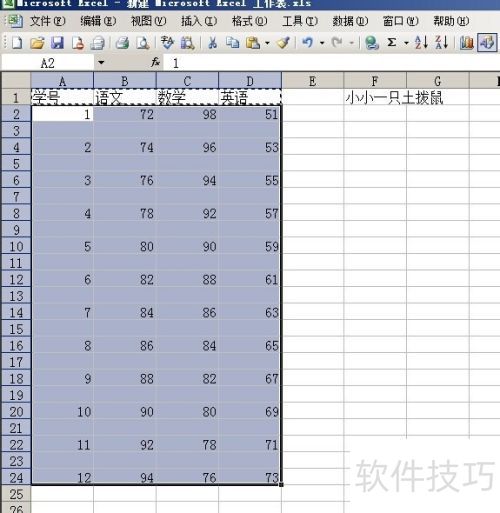Image resolution: width=500 pixels, height=513 pixels.
Task: Cut the selection with the scissors icon
Action: pos(212,43)
